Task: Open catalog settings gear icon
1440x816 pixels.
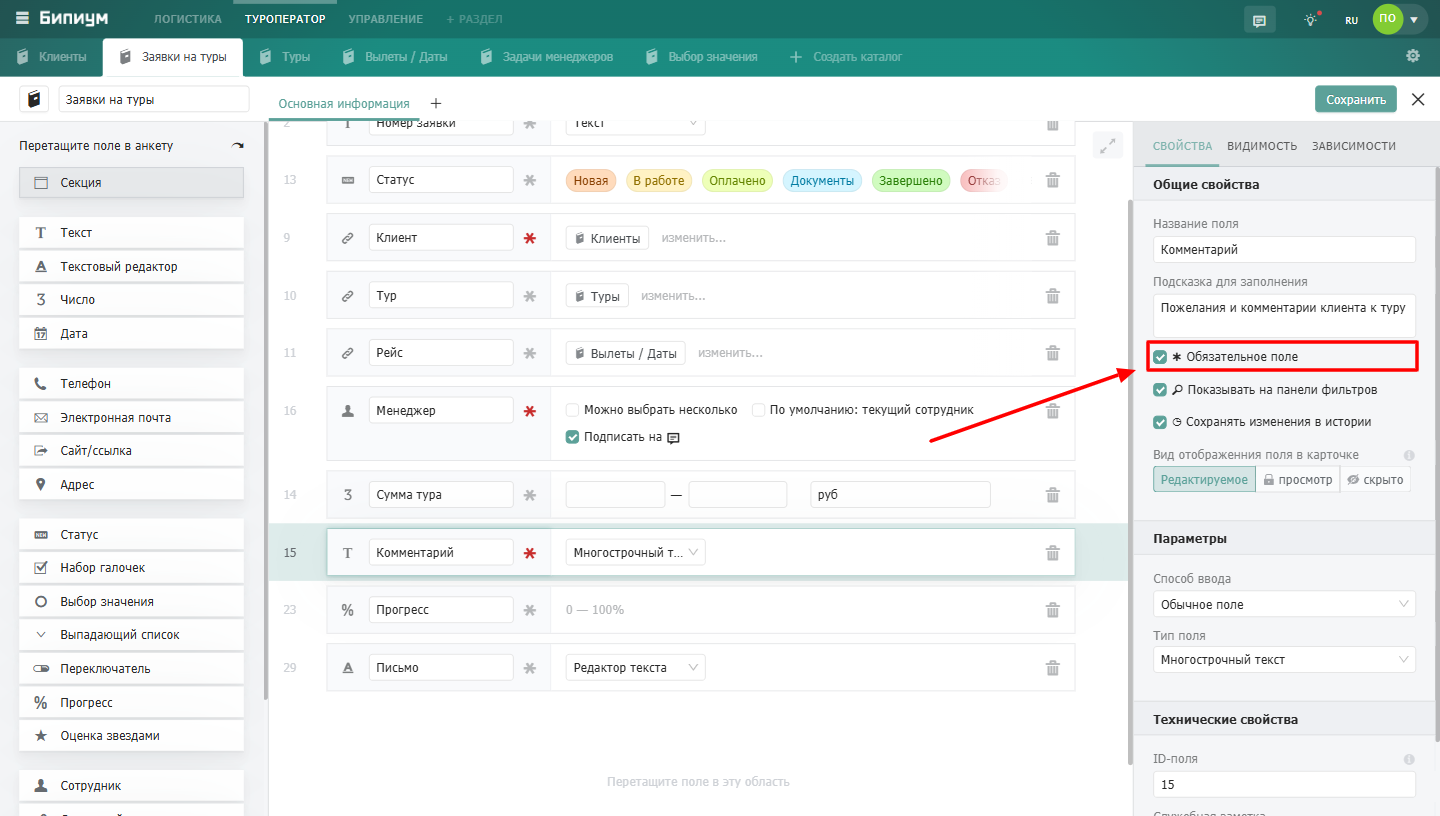Action: coord(1413,56)
